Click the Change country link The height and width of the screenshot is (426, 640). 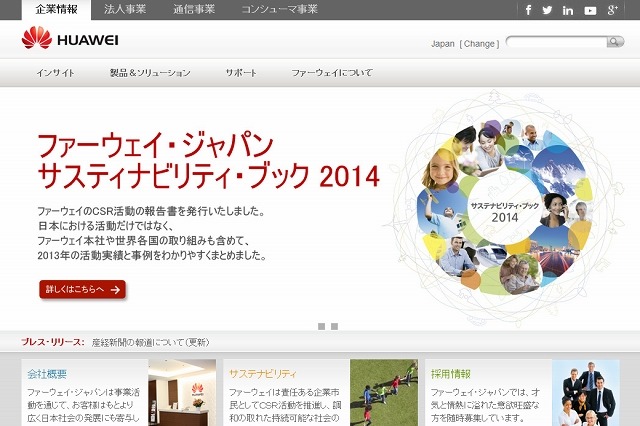[x=479, y=44]
